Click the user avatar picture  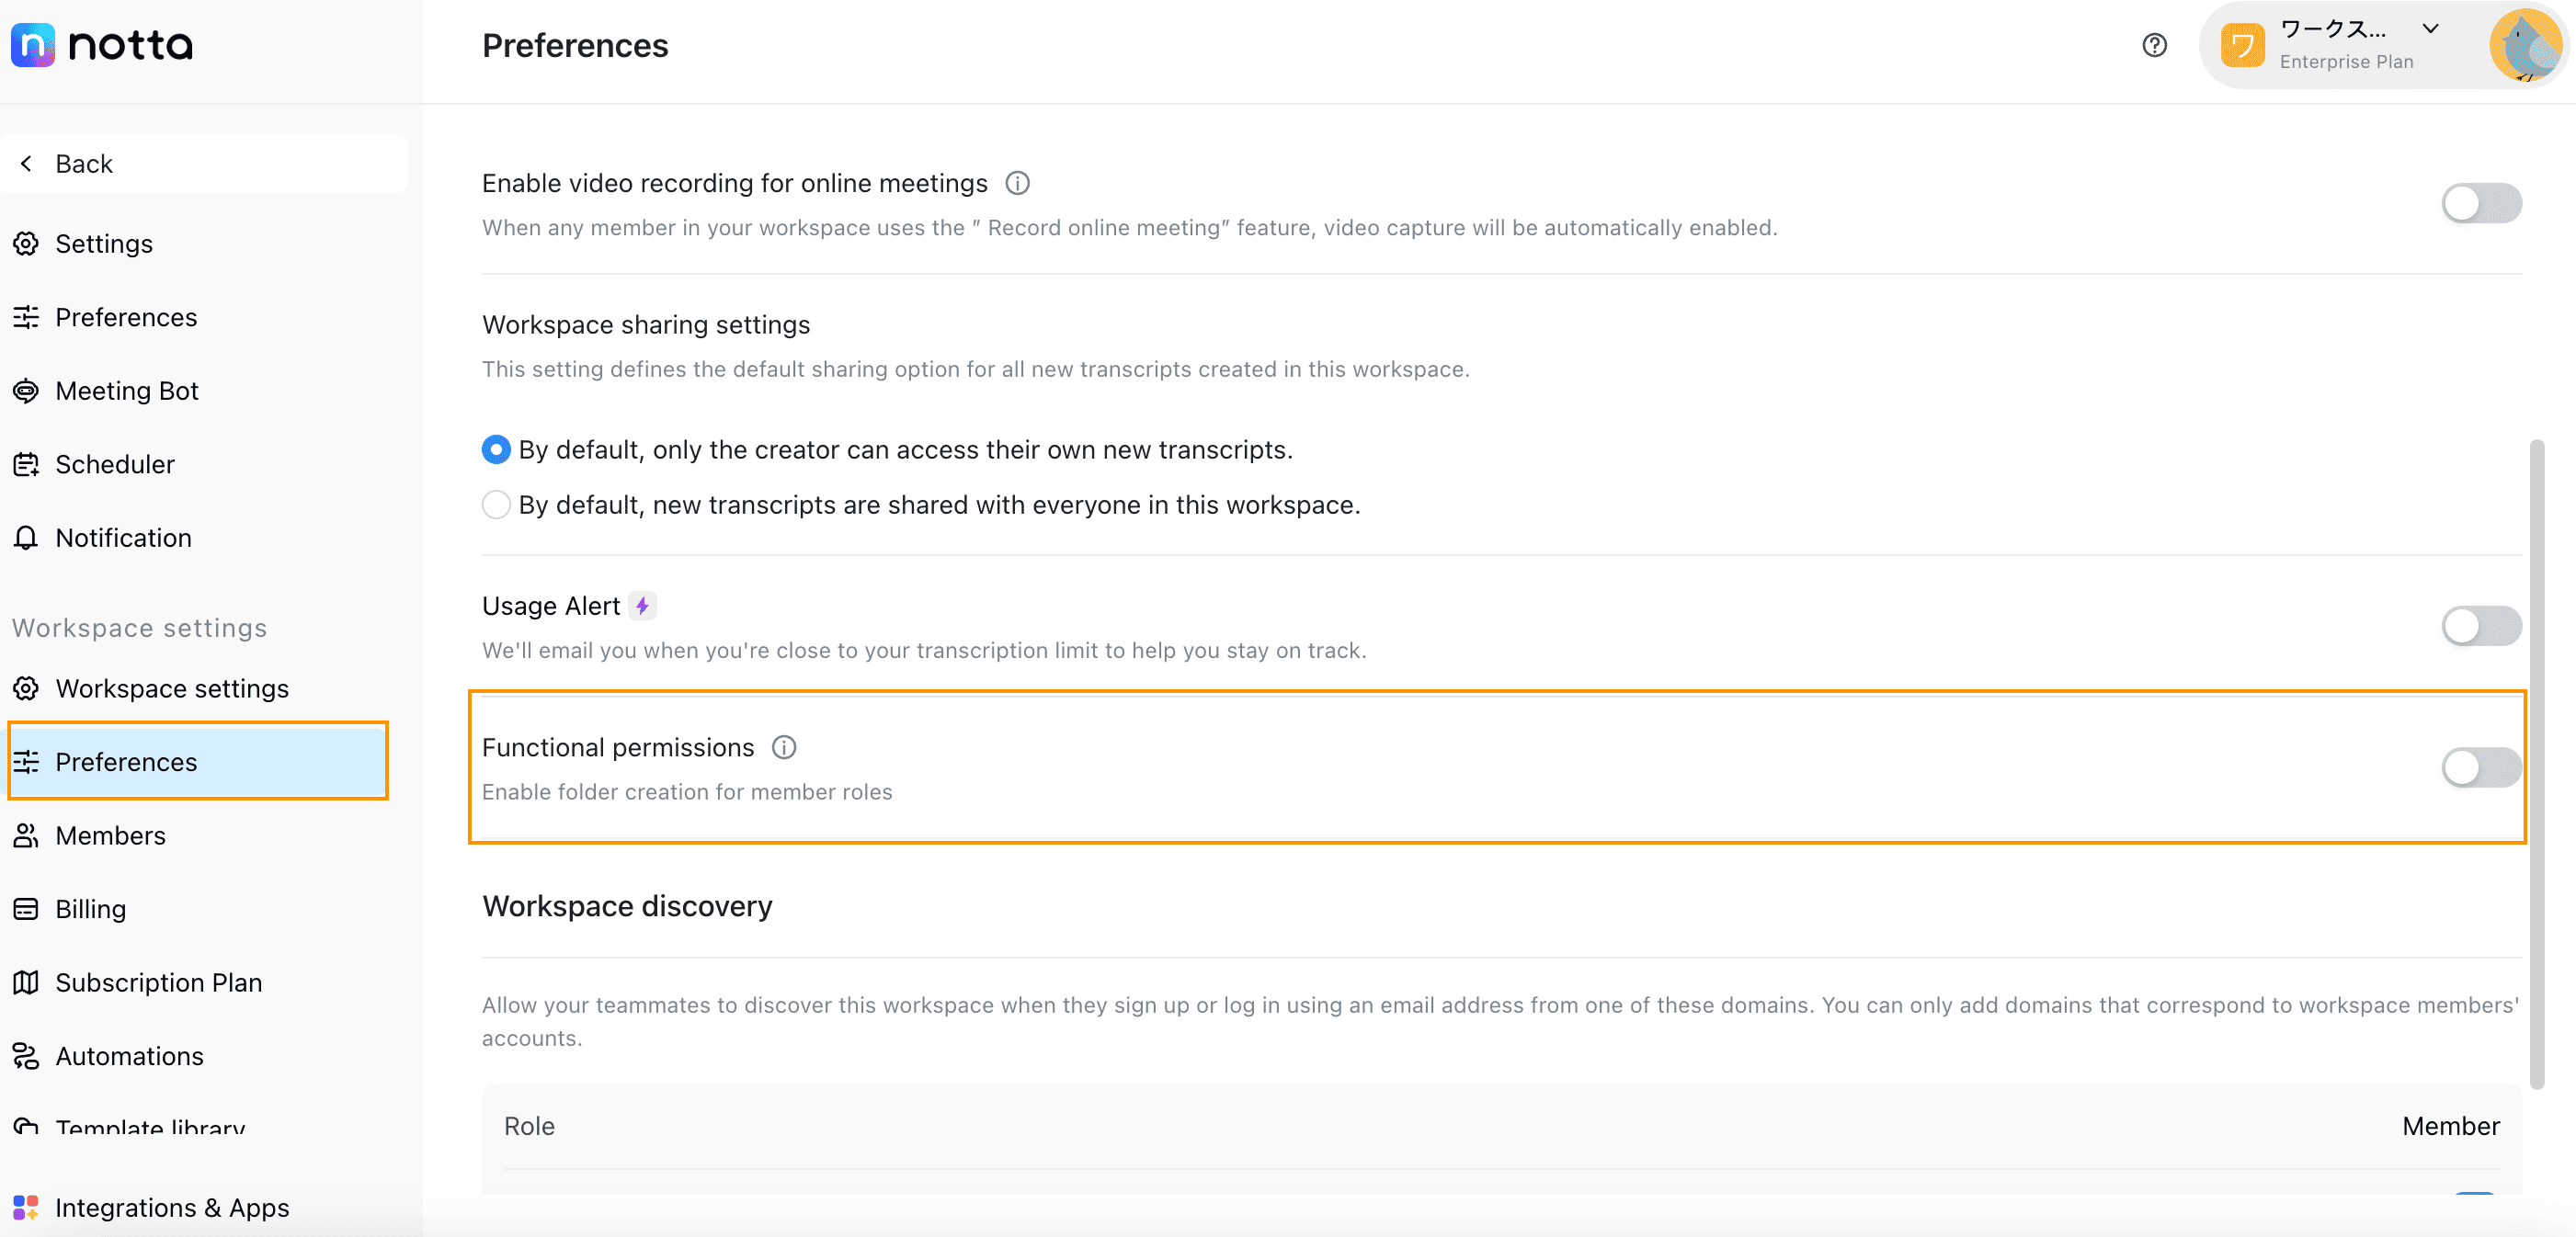(x=2525, y=45)
